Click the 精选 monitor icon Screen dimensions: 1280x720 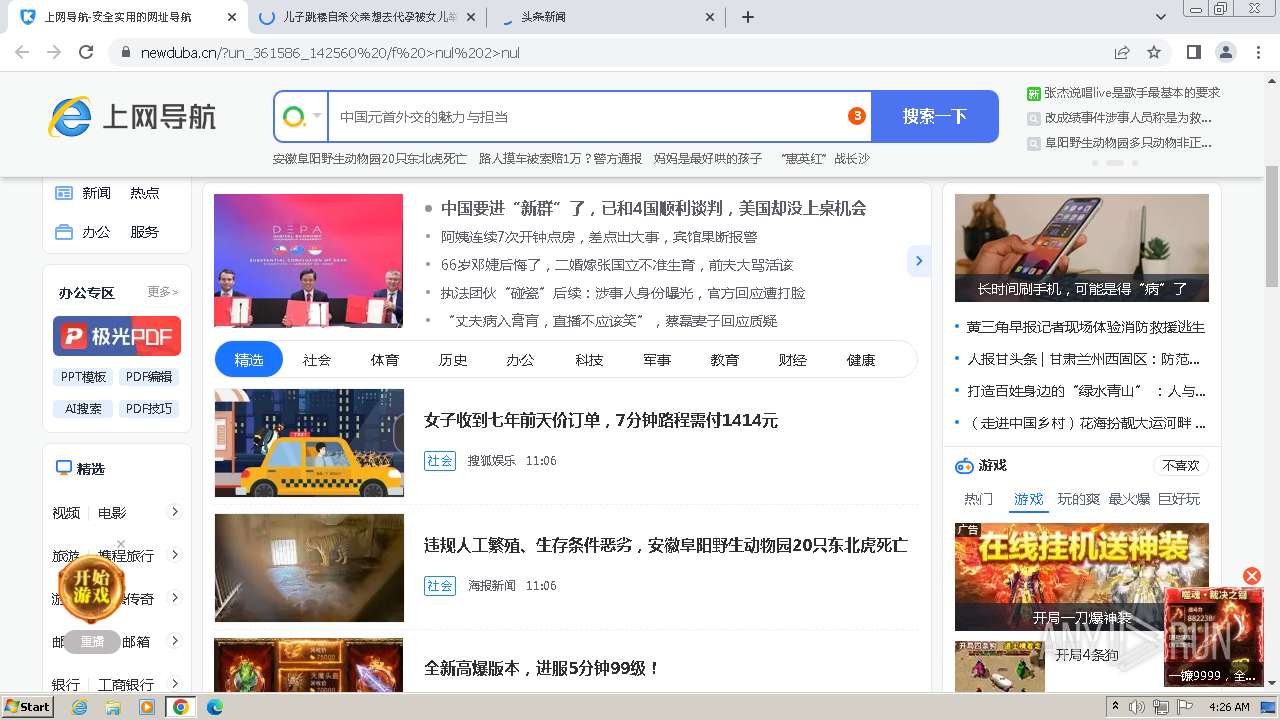64,468
